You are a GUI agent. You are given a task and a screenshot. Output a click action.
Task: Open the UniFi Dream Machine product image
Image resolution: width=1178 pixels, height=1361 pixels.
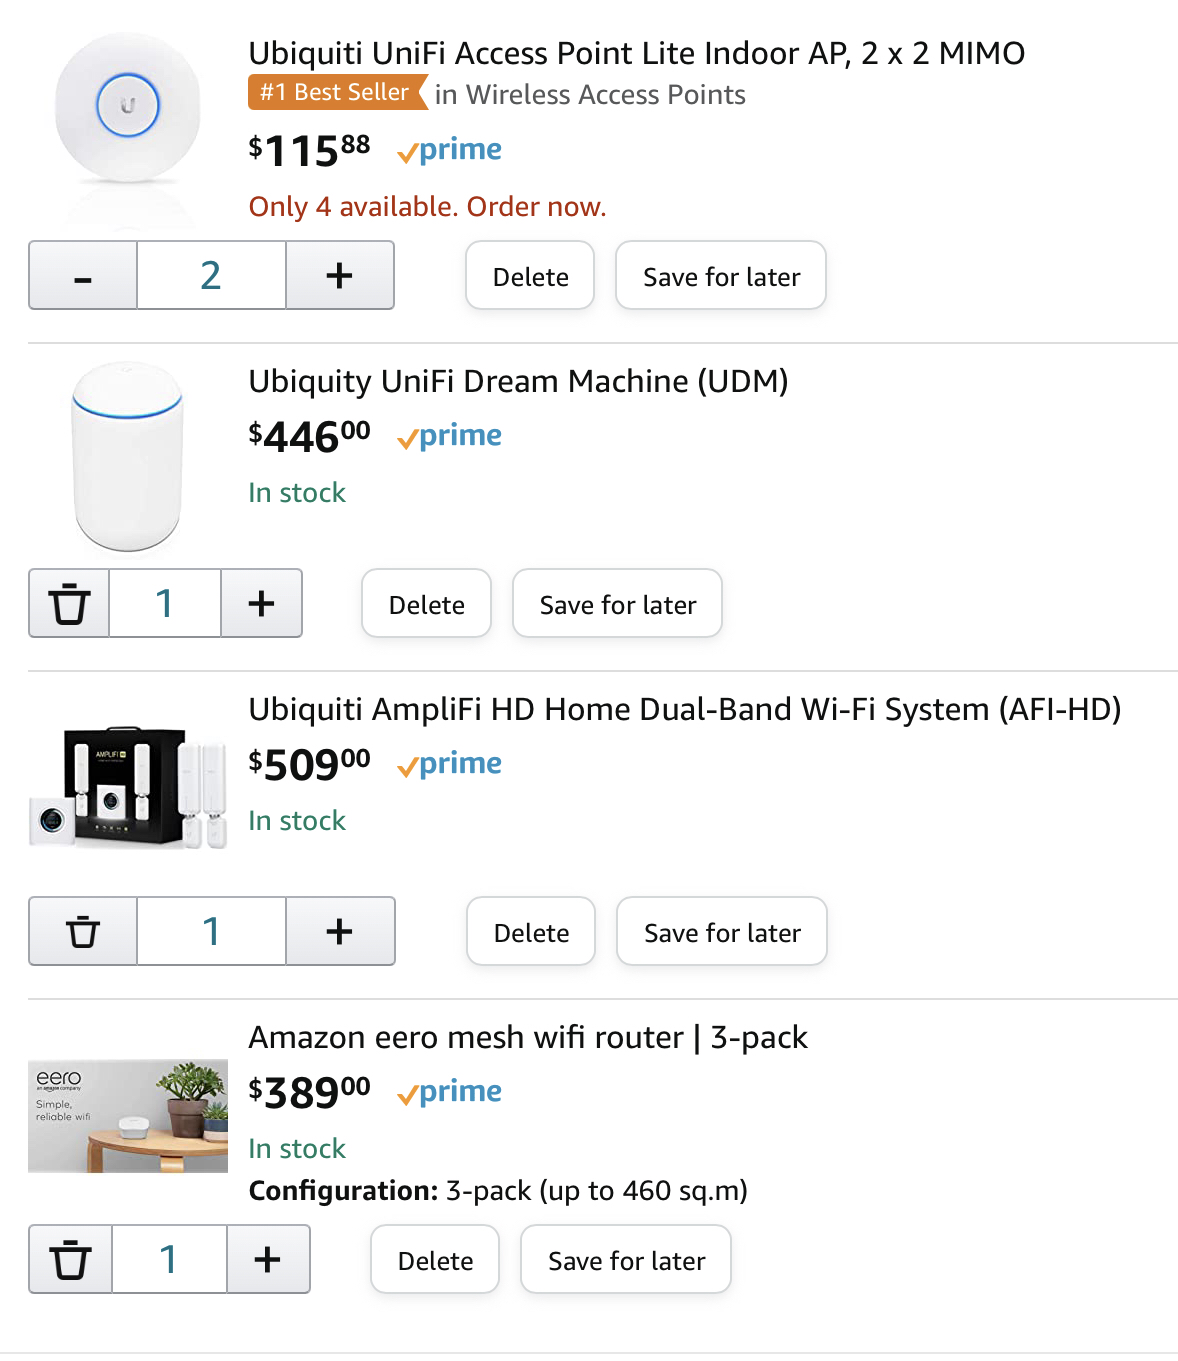pyautogui.click(x=128, y=456)
